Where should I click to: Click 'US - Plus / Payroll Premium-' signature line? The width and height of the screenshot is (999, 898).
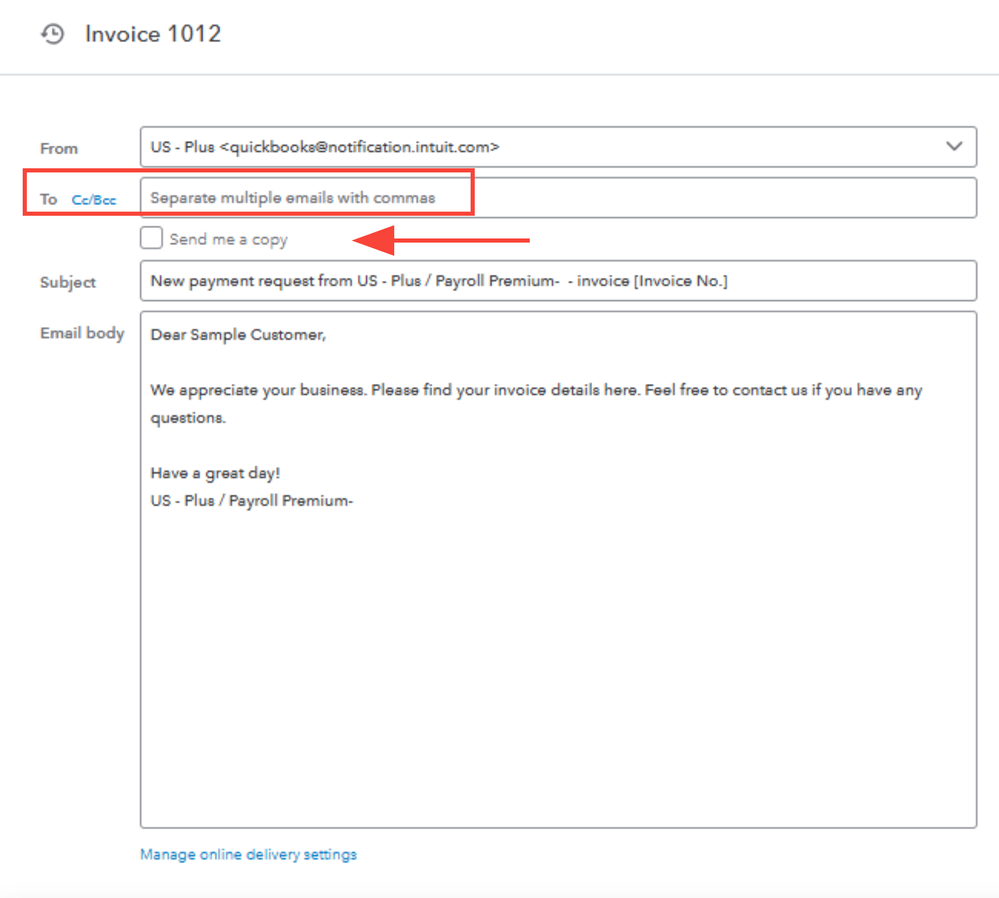tap(252, 501)
